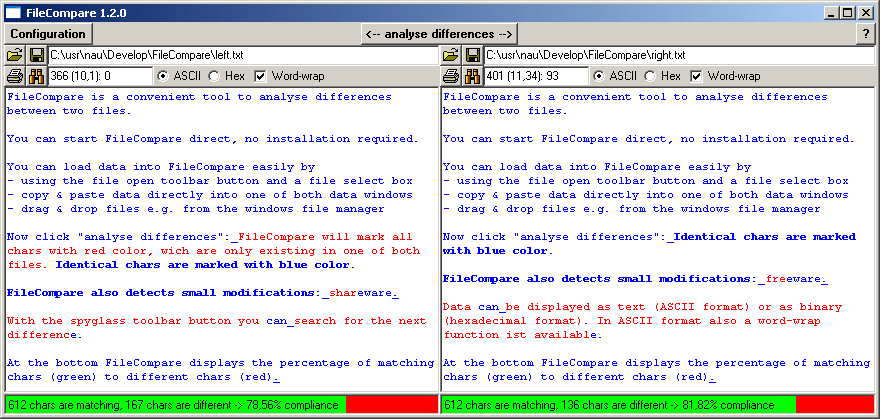Click the word "freeware" in right pane
The image size is (880, 419).
pos(793,279)
